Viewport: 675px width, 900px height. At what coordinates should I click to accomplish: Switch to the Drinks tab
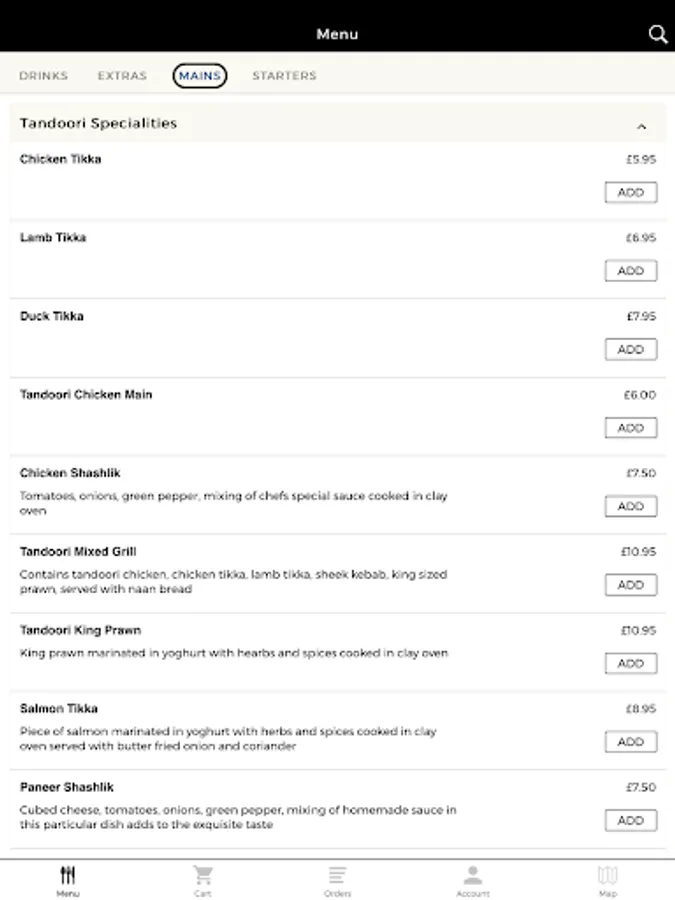44,76
